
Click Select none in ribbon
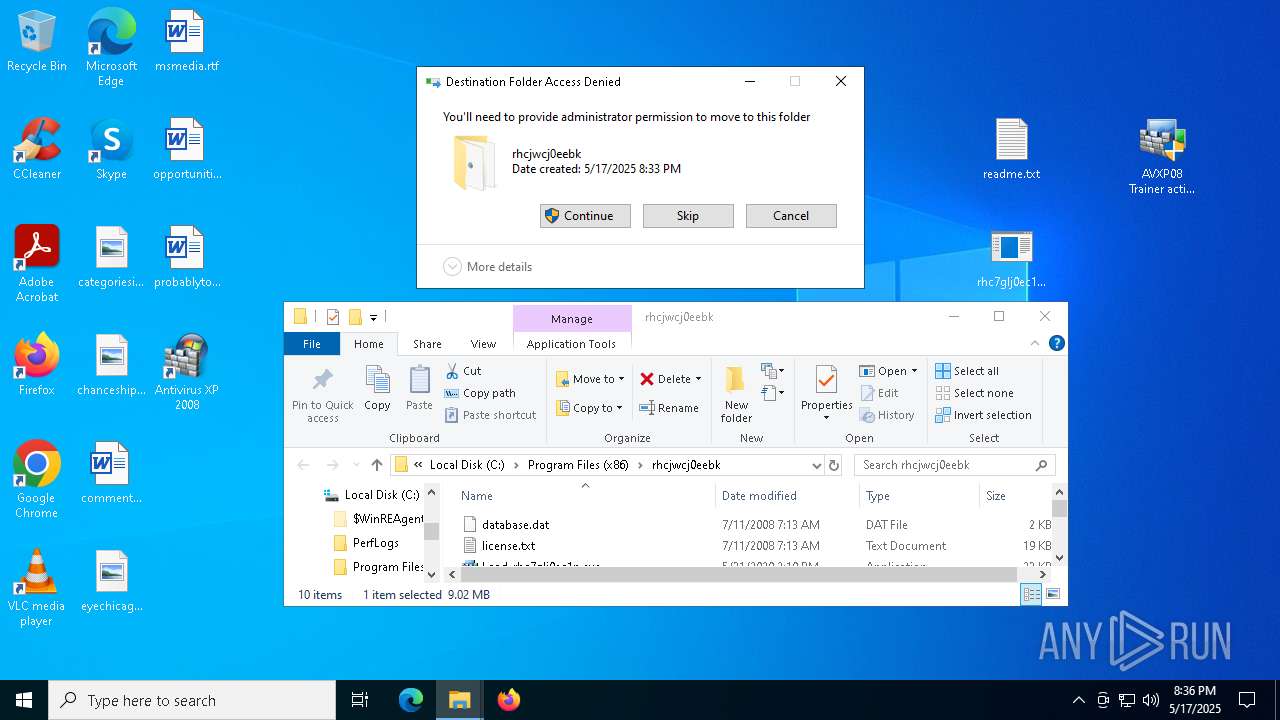[974, 393]
